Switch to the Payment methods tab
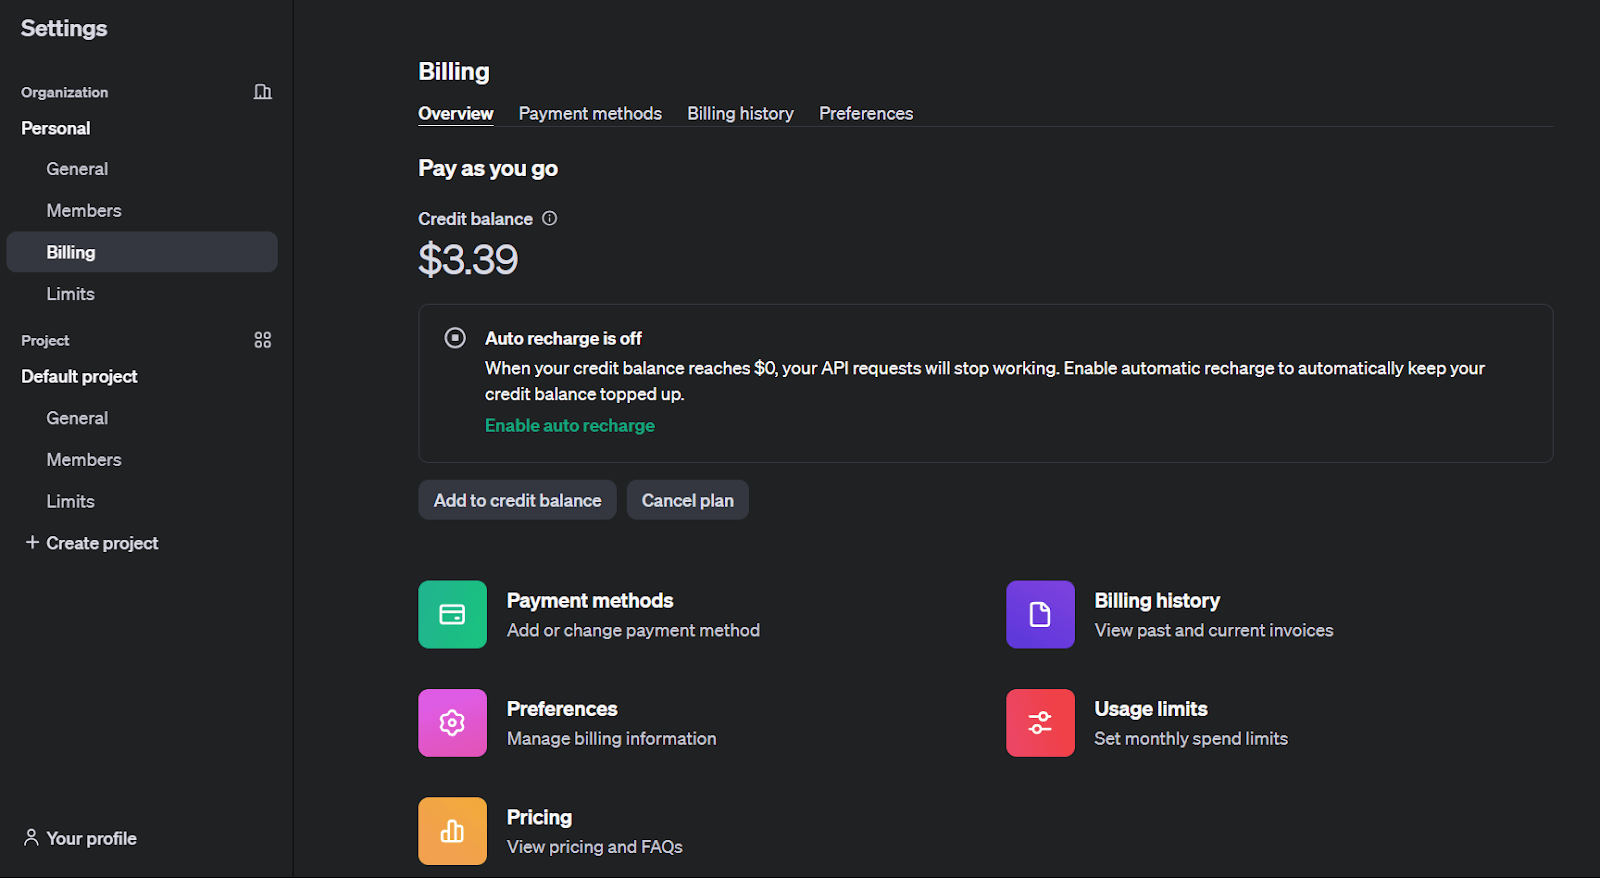The image size is (1600, 878). coord(590,113)
